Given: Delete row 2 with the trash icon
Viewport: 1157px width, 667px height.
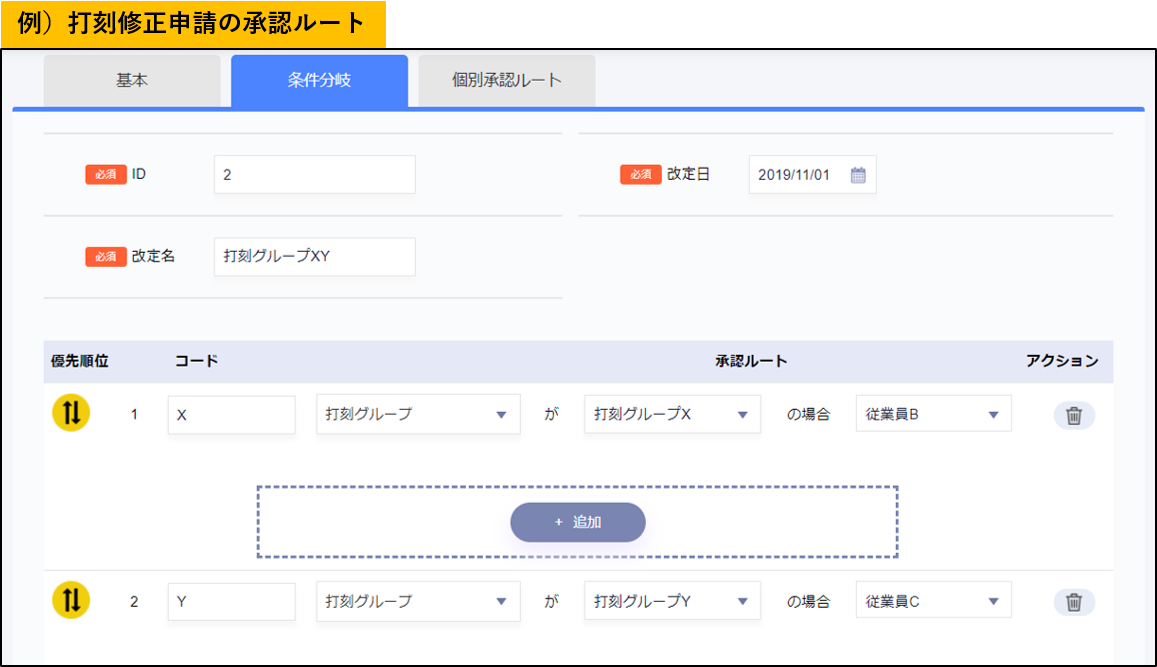Looking at the screenshot, I should point(1073,602).
